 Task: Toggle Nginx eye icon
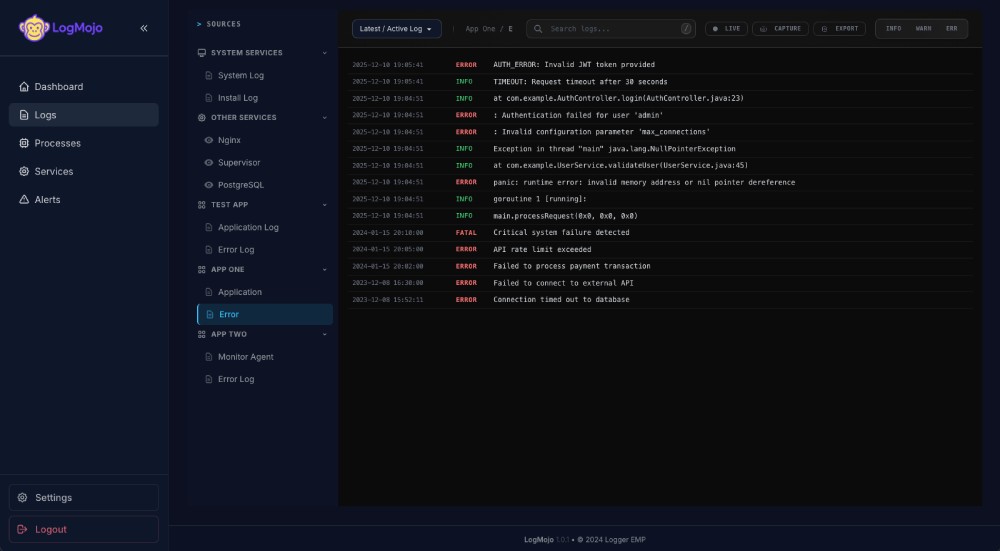coord(209,140)
